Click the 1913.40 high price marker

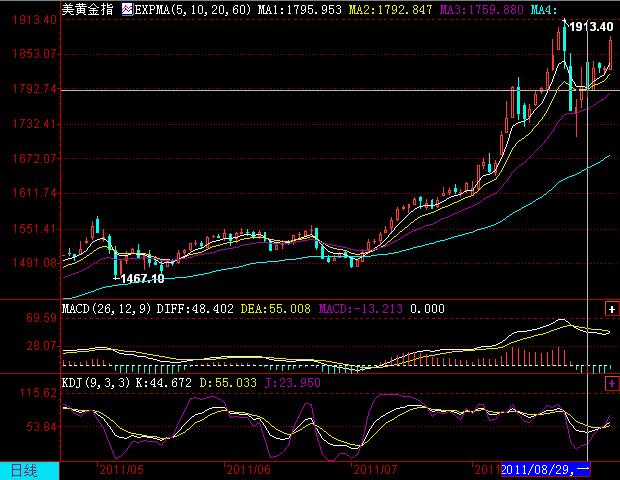point(592,27)
